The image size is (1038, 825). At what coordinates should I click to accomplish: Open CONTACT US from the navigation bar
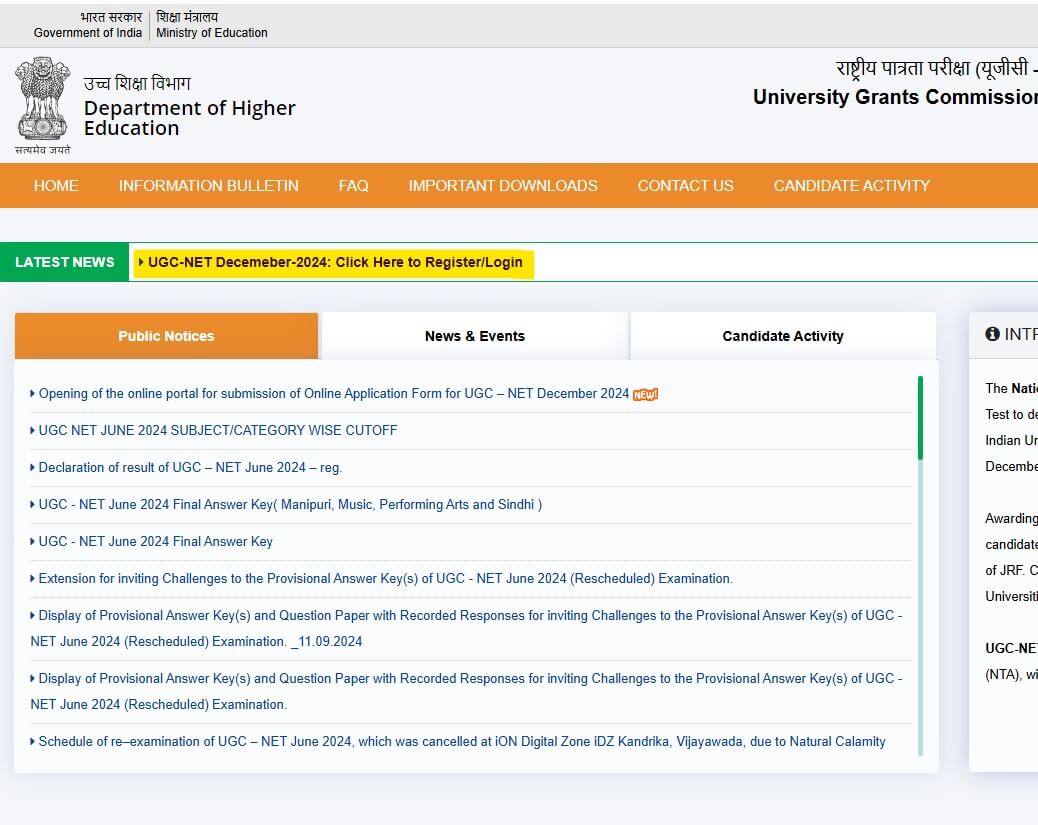point(685,185)
